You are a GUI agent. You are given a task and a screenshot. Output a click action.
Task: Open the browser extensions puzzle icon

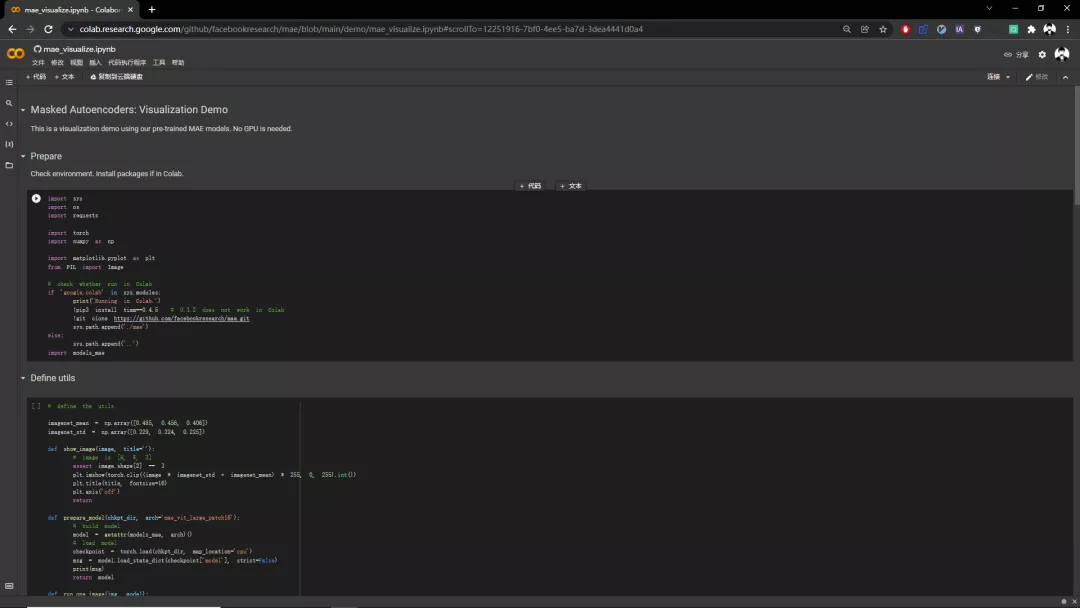click(x=1031, y=29)
